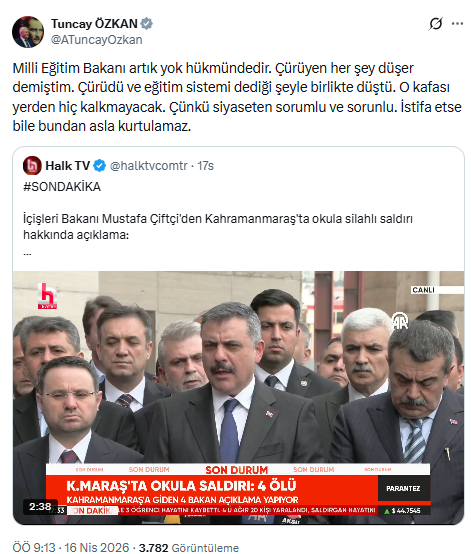Click the Tuncay ÖZKAN display name
The height and width of the screenshot is (554, 471).
pyautogui.click(x=94, y=24)
